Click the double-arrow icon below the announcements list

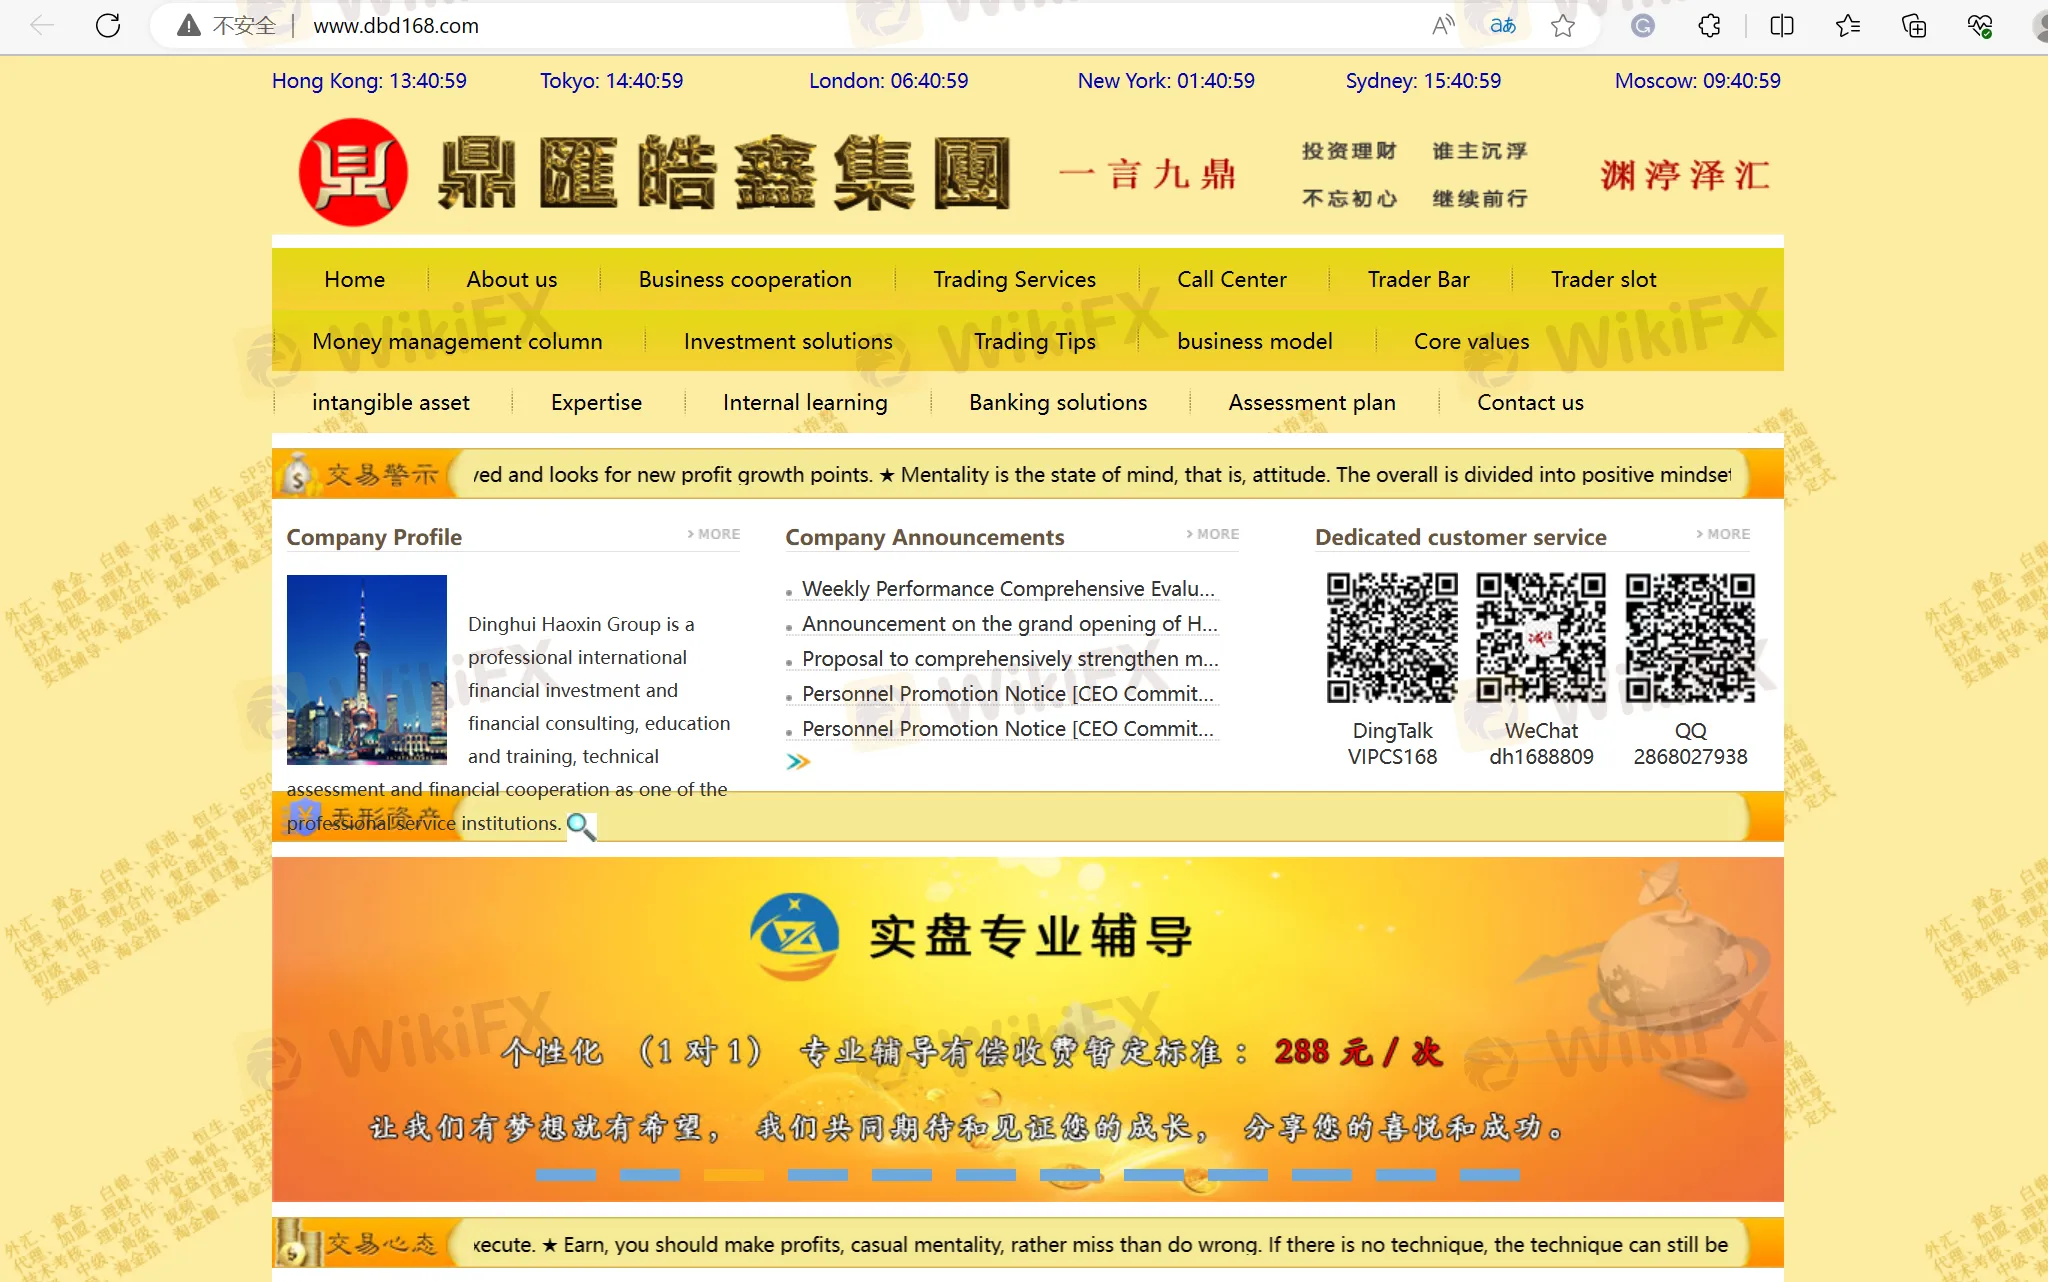[797, 761]
